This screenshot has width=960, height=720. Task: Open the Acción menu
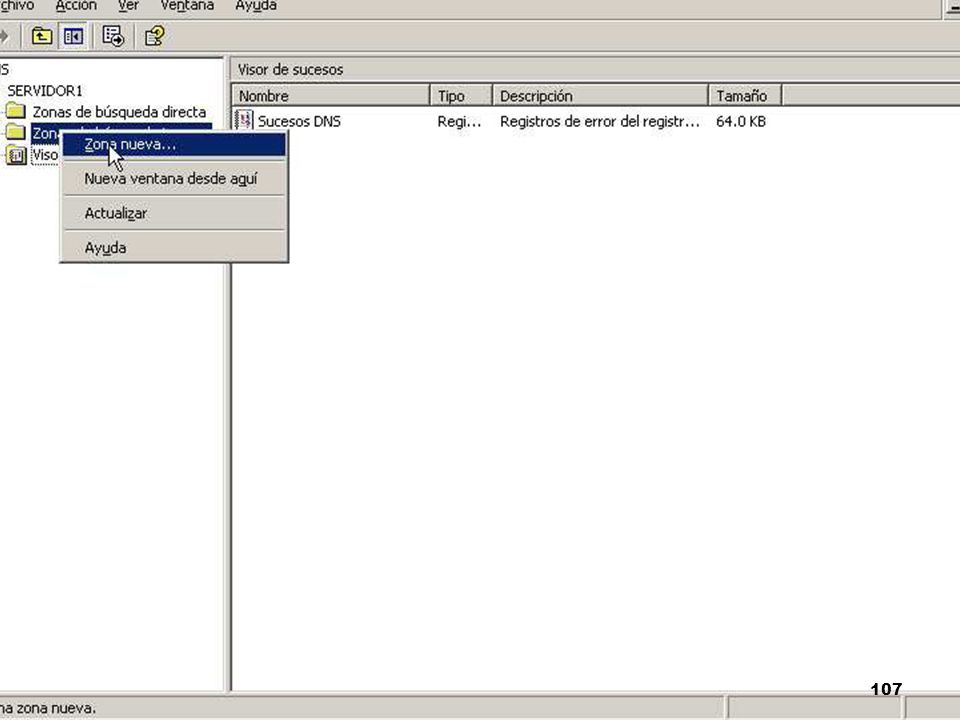click(76, 6)
